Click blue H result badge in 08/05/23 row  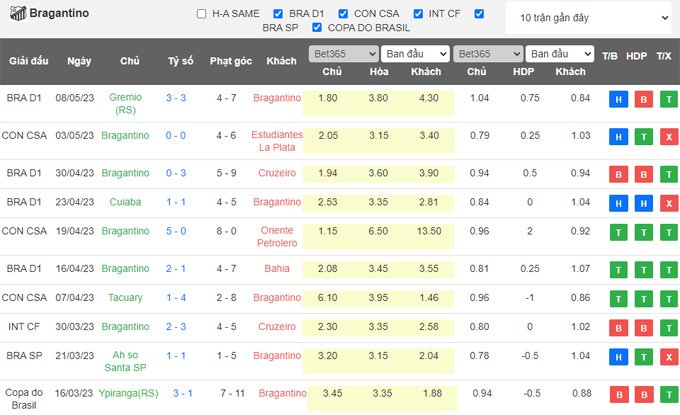[x=617, y=99]
